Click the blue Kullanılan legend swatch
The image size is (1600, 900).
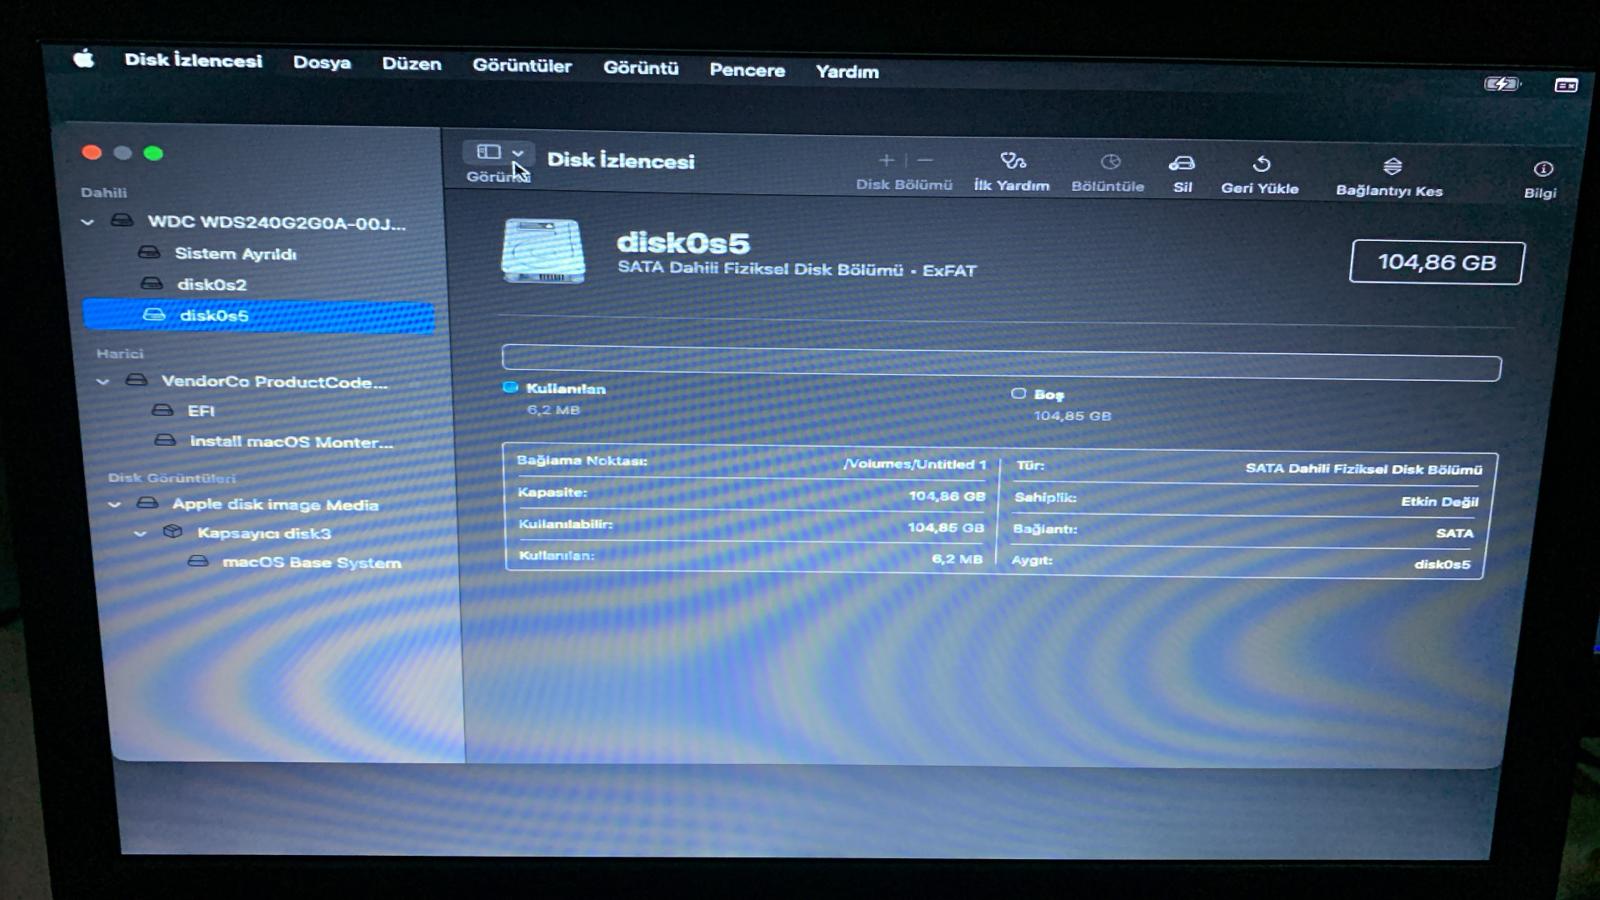click(x=510, y=387)
